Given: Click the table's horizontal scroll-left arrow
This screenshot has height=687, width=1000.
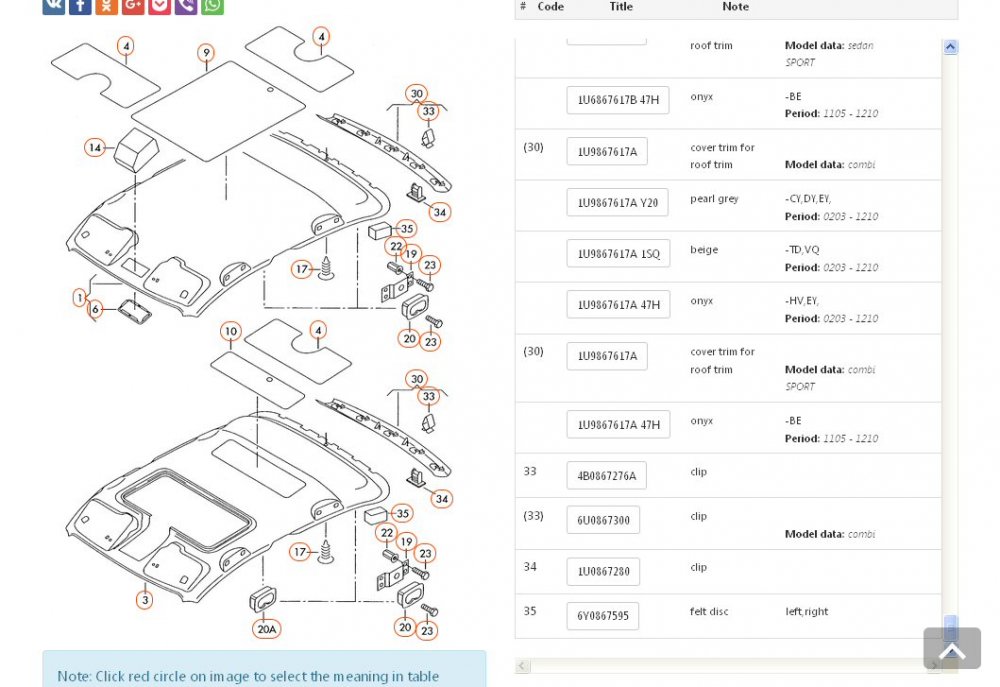Looking at the screenshot, I should coord(522,666).
